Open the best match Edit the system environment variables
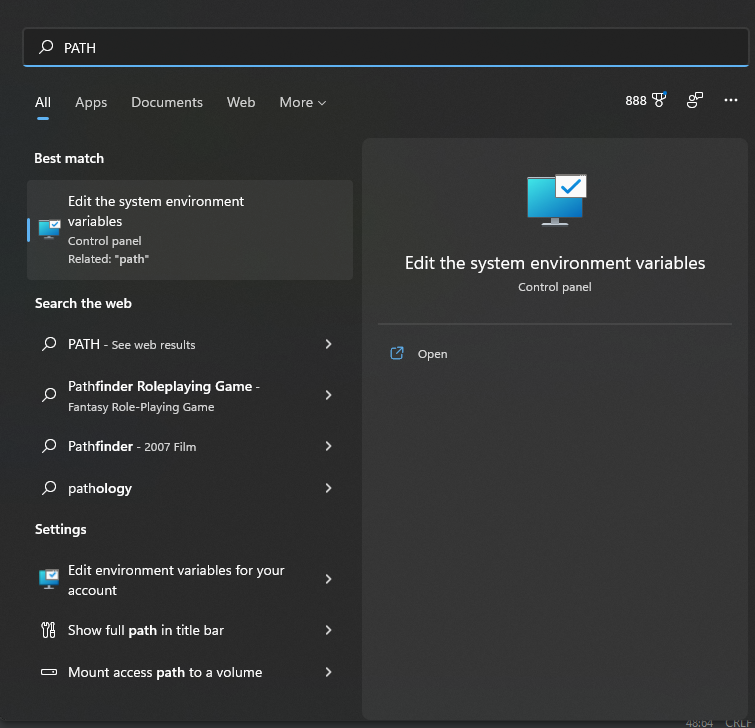The image size is (755, 728). pyautogui.click(x=190, y=230)
